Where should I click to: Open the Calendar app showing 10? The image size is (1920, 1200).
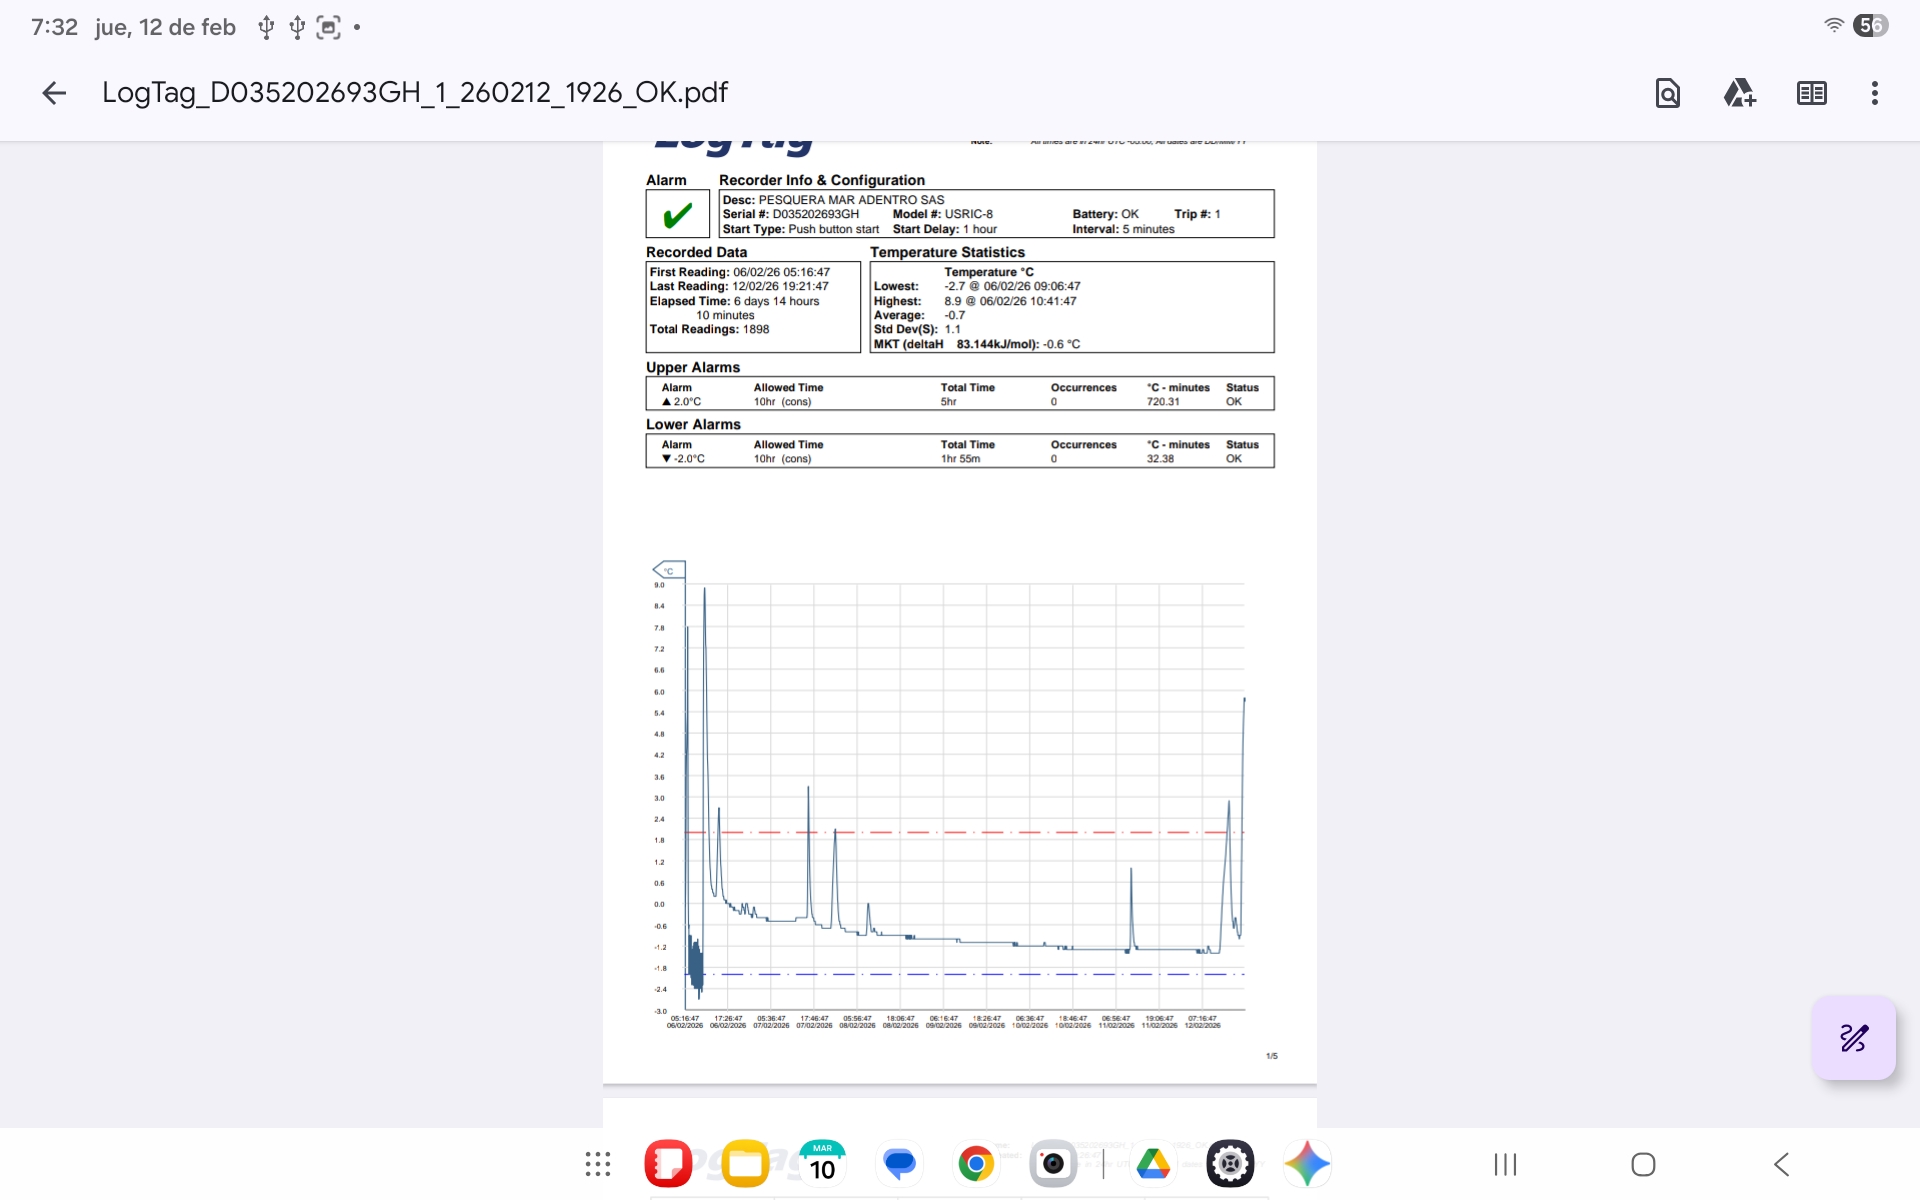822,1164
